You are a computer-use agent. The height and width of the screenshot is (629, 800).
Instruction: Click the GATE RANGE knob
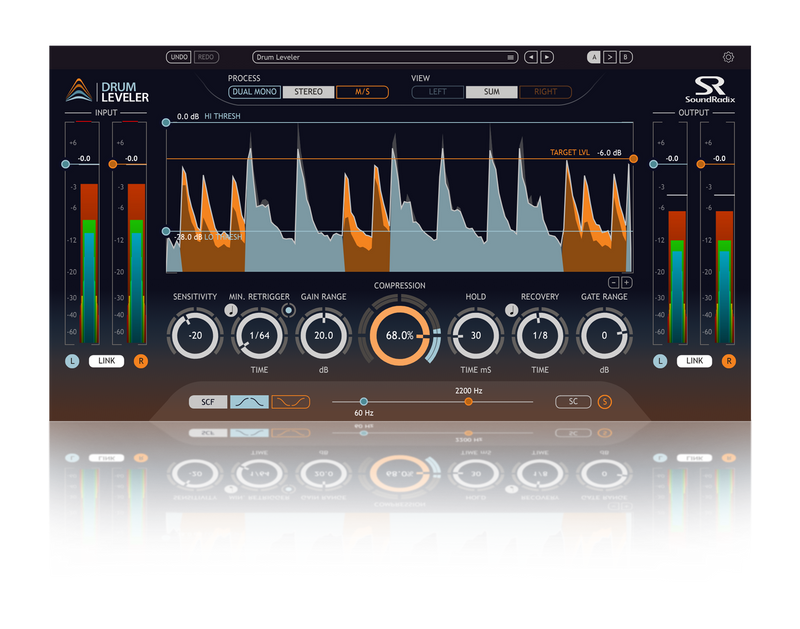(604, 335)
